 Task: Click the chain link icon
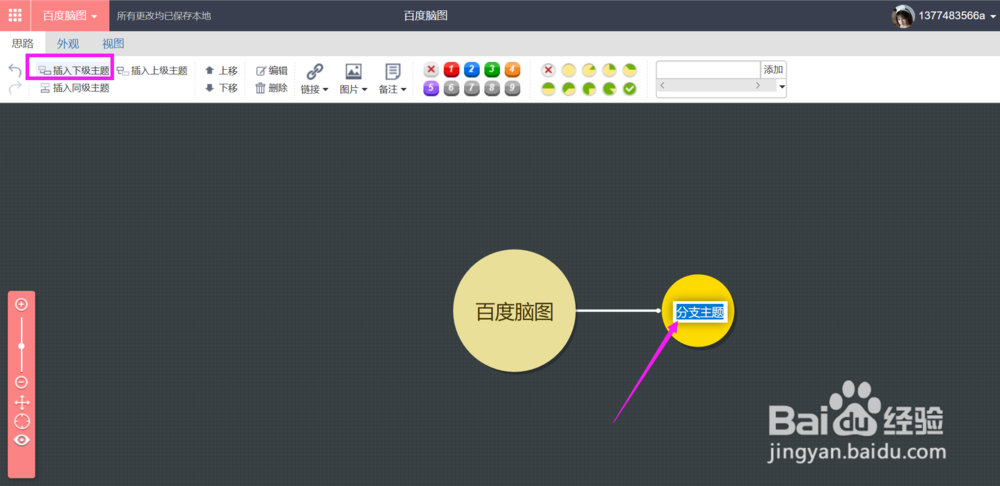[315, 71]
